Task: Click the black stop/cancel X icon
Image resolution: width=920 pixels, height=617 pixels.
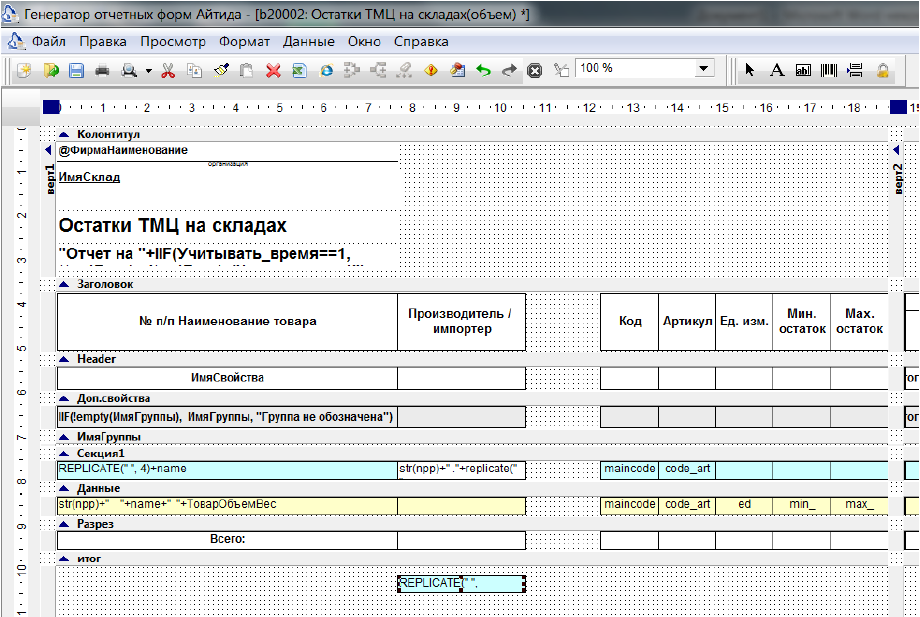Action: click(x=535, y=71)
